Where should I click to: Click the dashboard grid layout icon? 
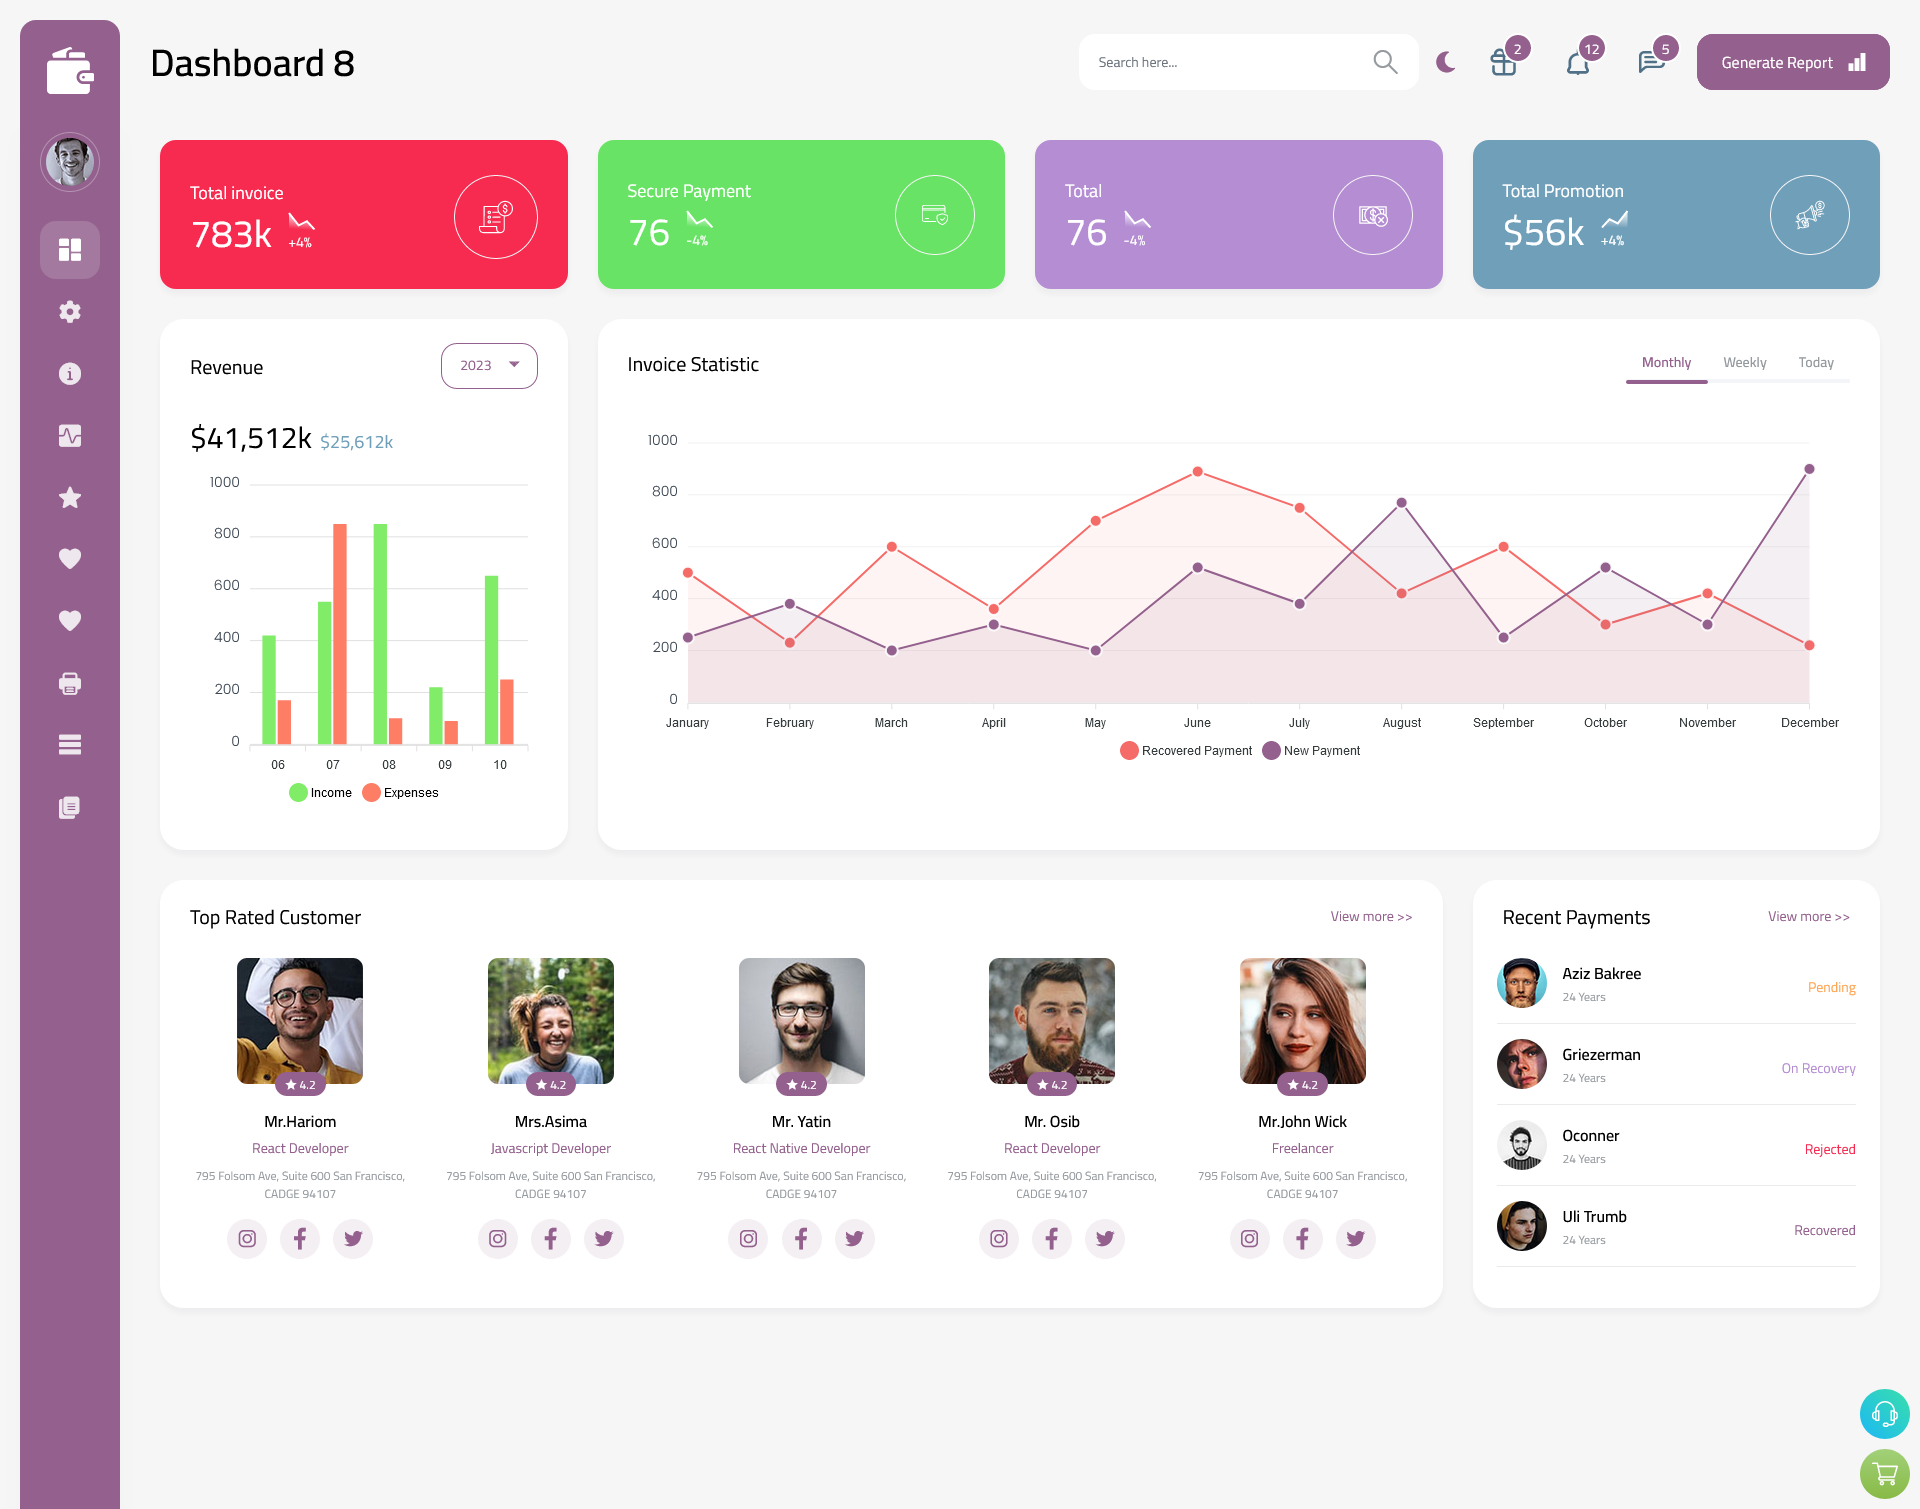70,249
